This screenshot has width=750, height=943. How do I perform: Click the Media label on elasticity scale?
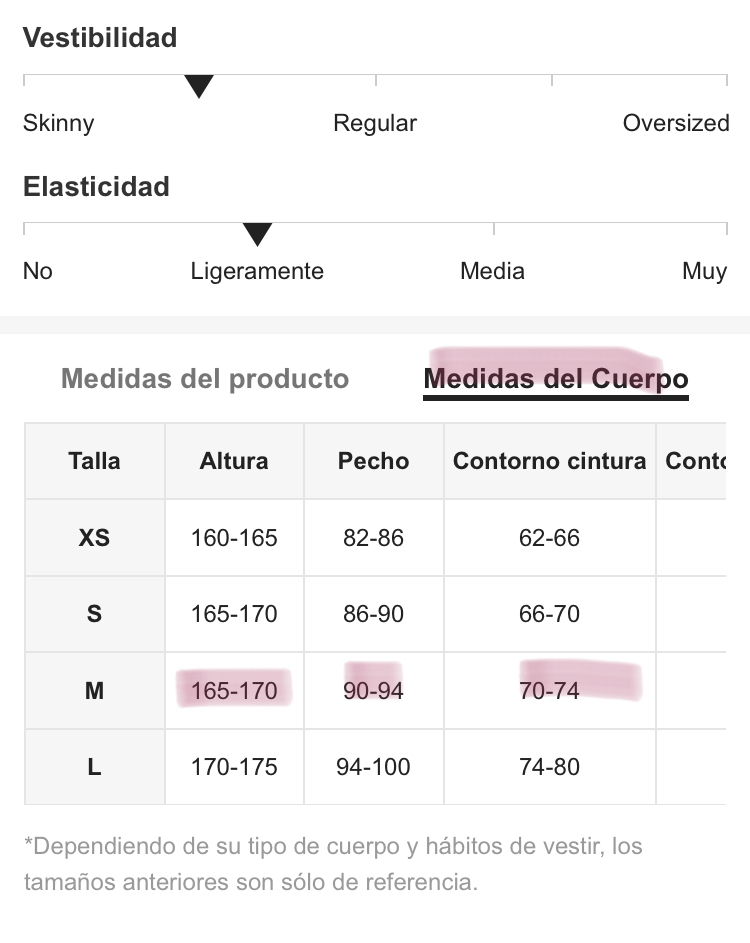click(x=493, y=271)
